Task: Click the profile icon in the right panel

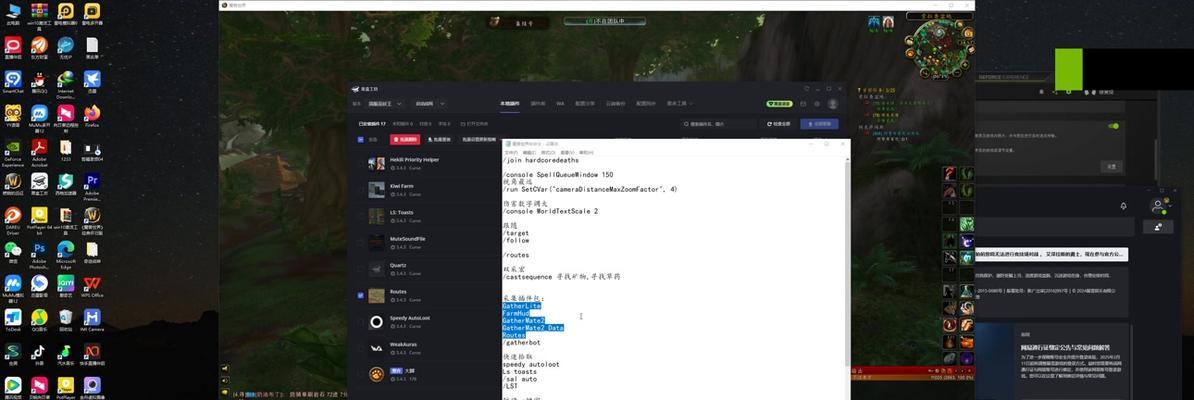Action: click(1158, 206)
